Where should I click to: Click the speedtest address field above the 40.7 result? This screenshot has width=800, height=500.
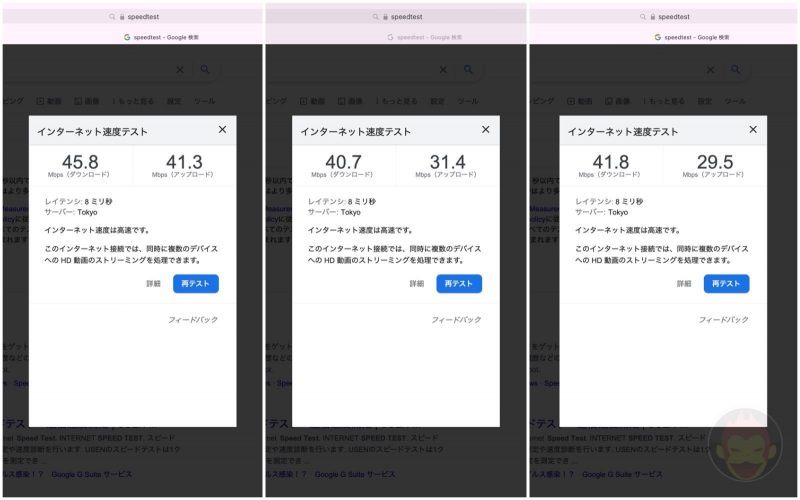[x=396, y=16]
